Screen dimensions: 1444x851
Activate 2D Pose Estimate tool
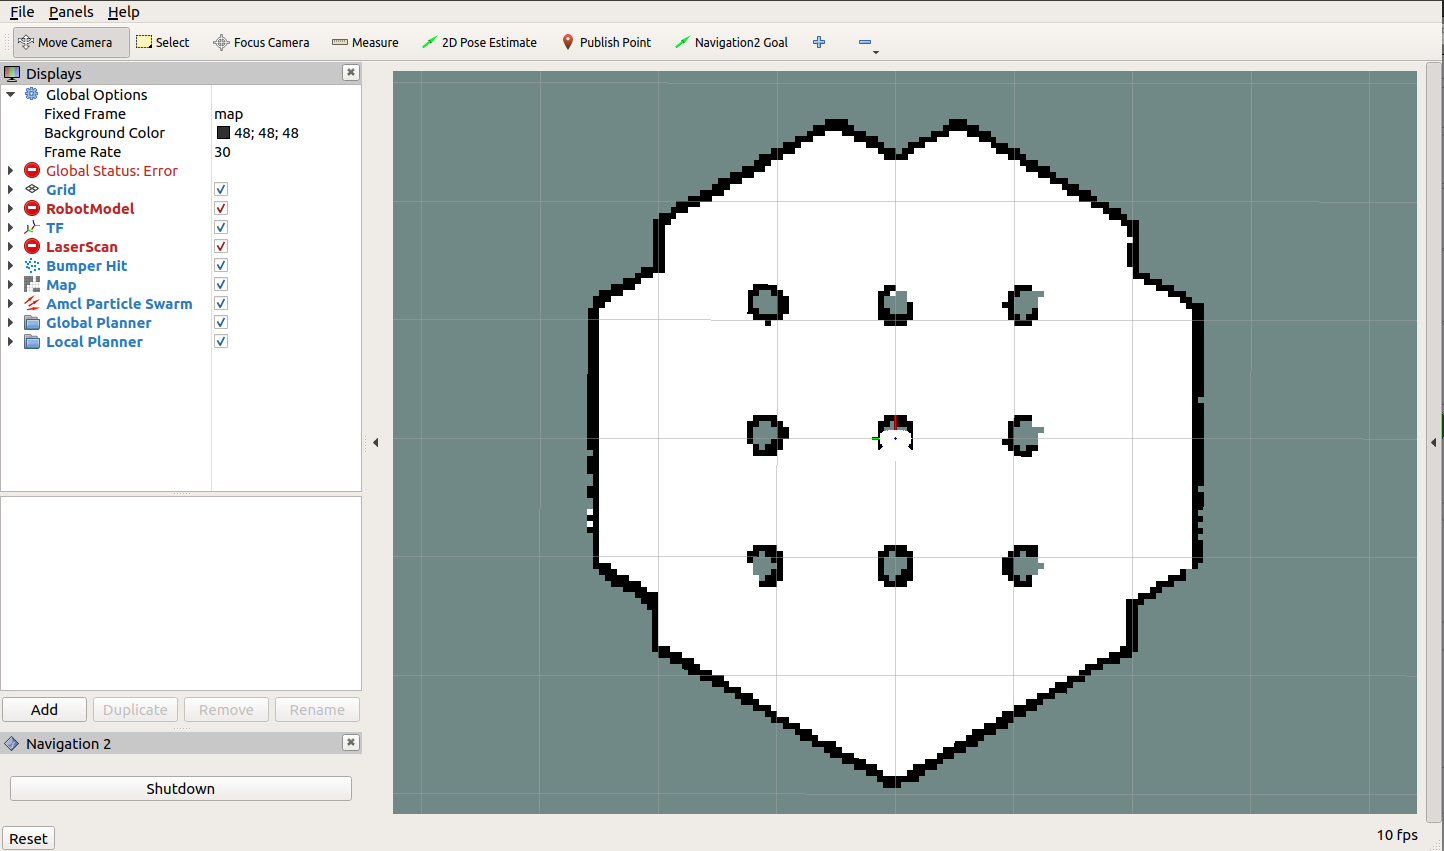point(479,42)
